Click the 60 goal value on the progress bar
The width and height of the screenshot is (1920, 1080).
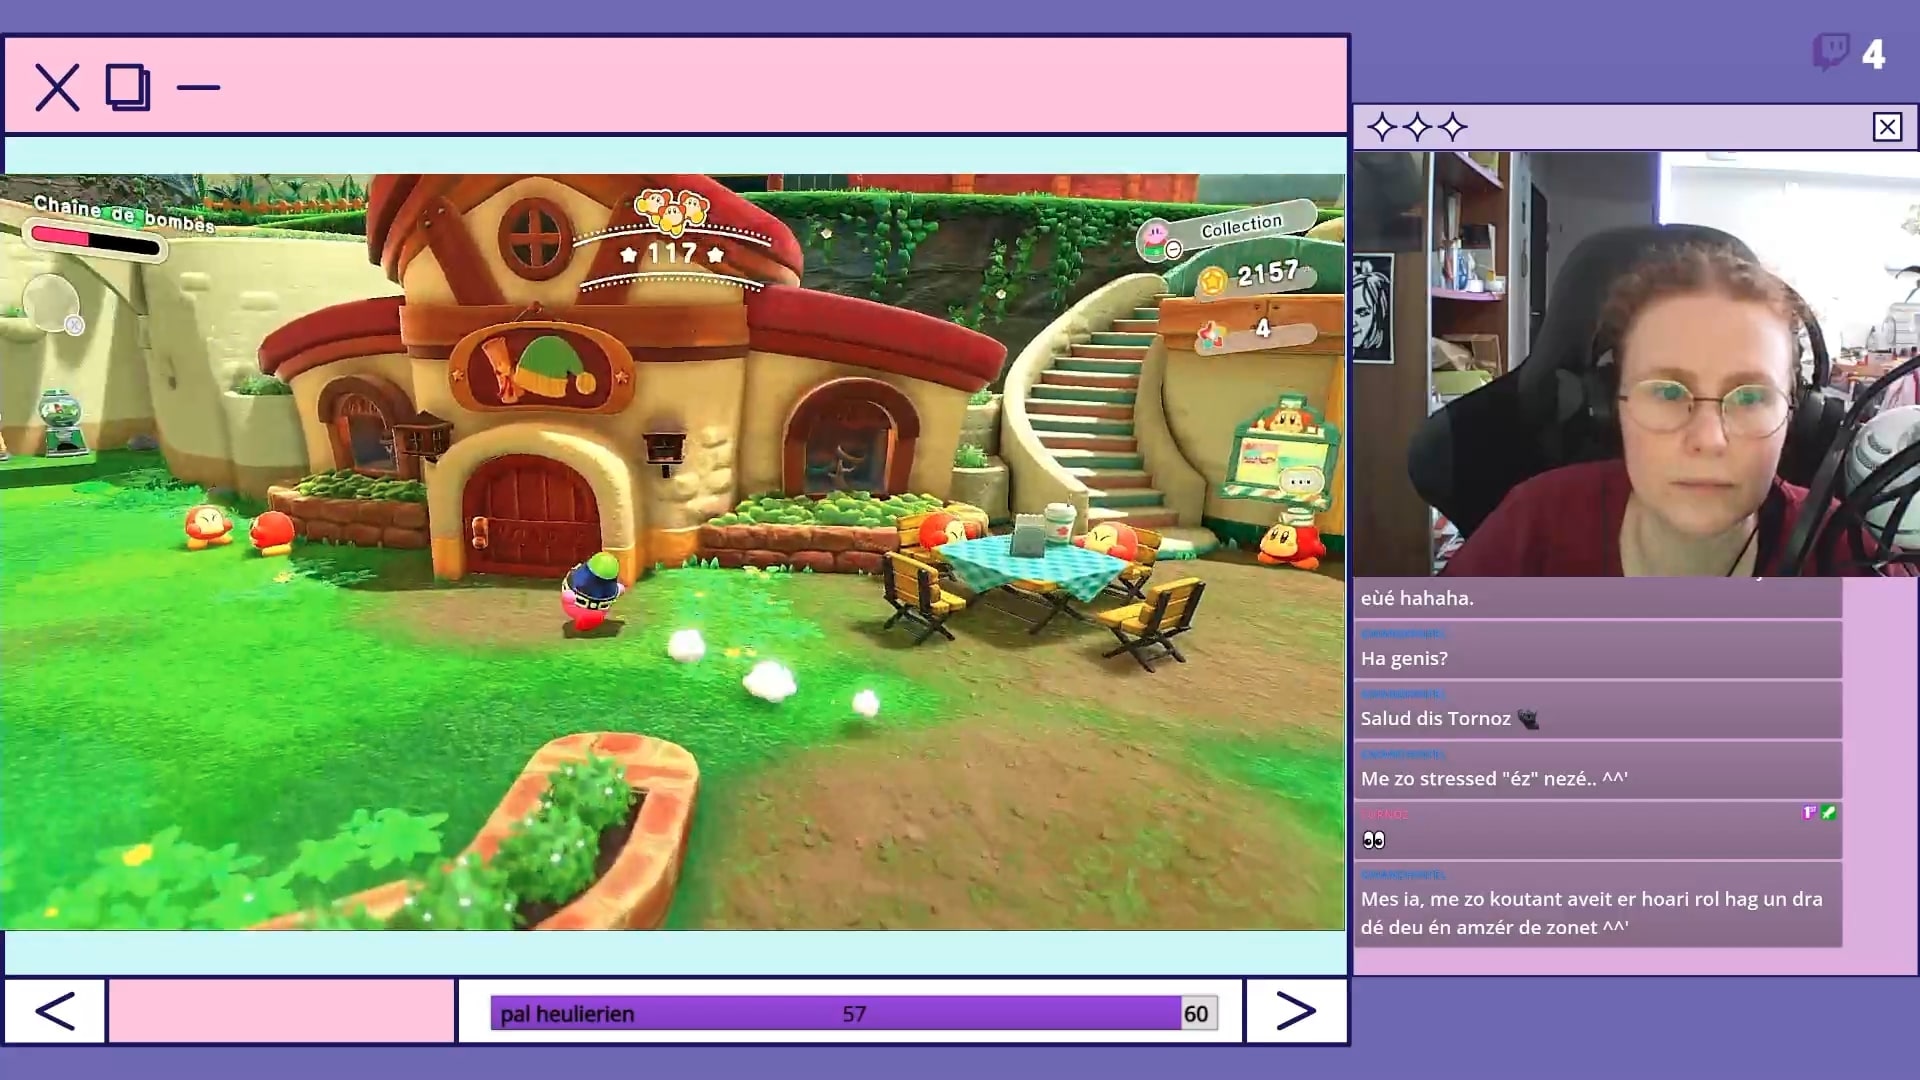[x=1196, y=1013]
